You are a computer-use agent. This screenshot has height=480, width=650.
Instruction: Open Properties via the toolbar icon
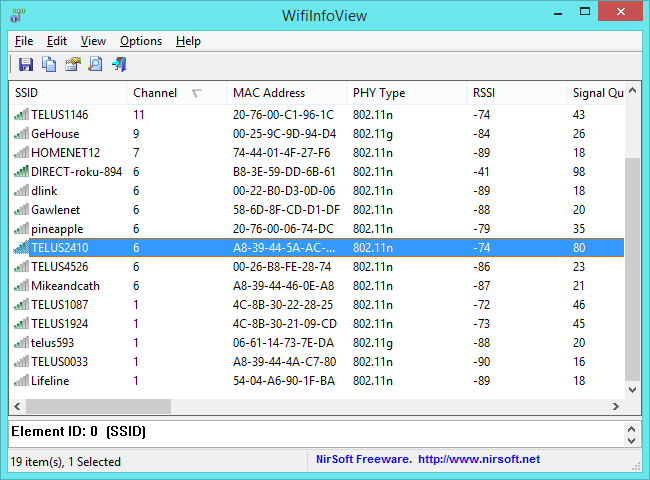click(x=72, y=65)
